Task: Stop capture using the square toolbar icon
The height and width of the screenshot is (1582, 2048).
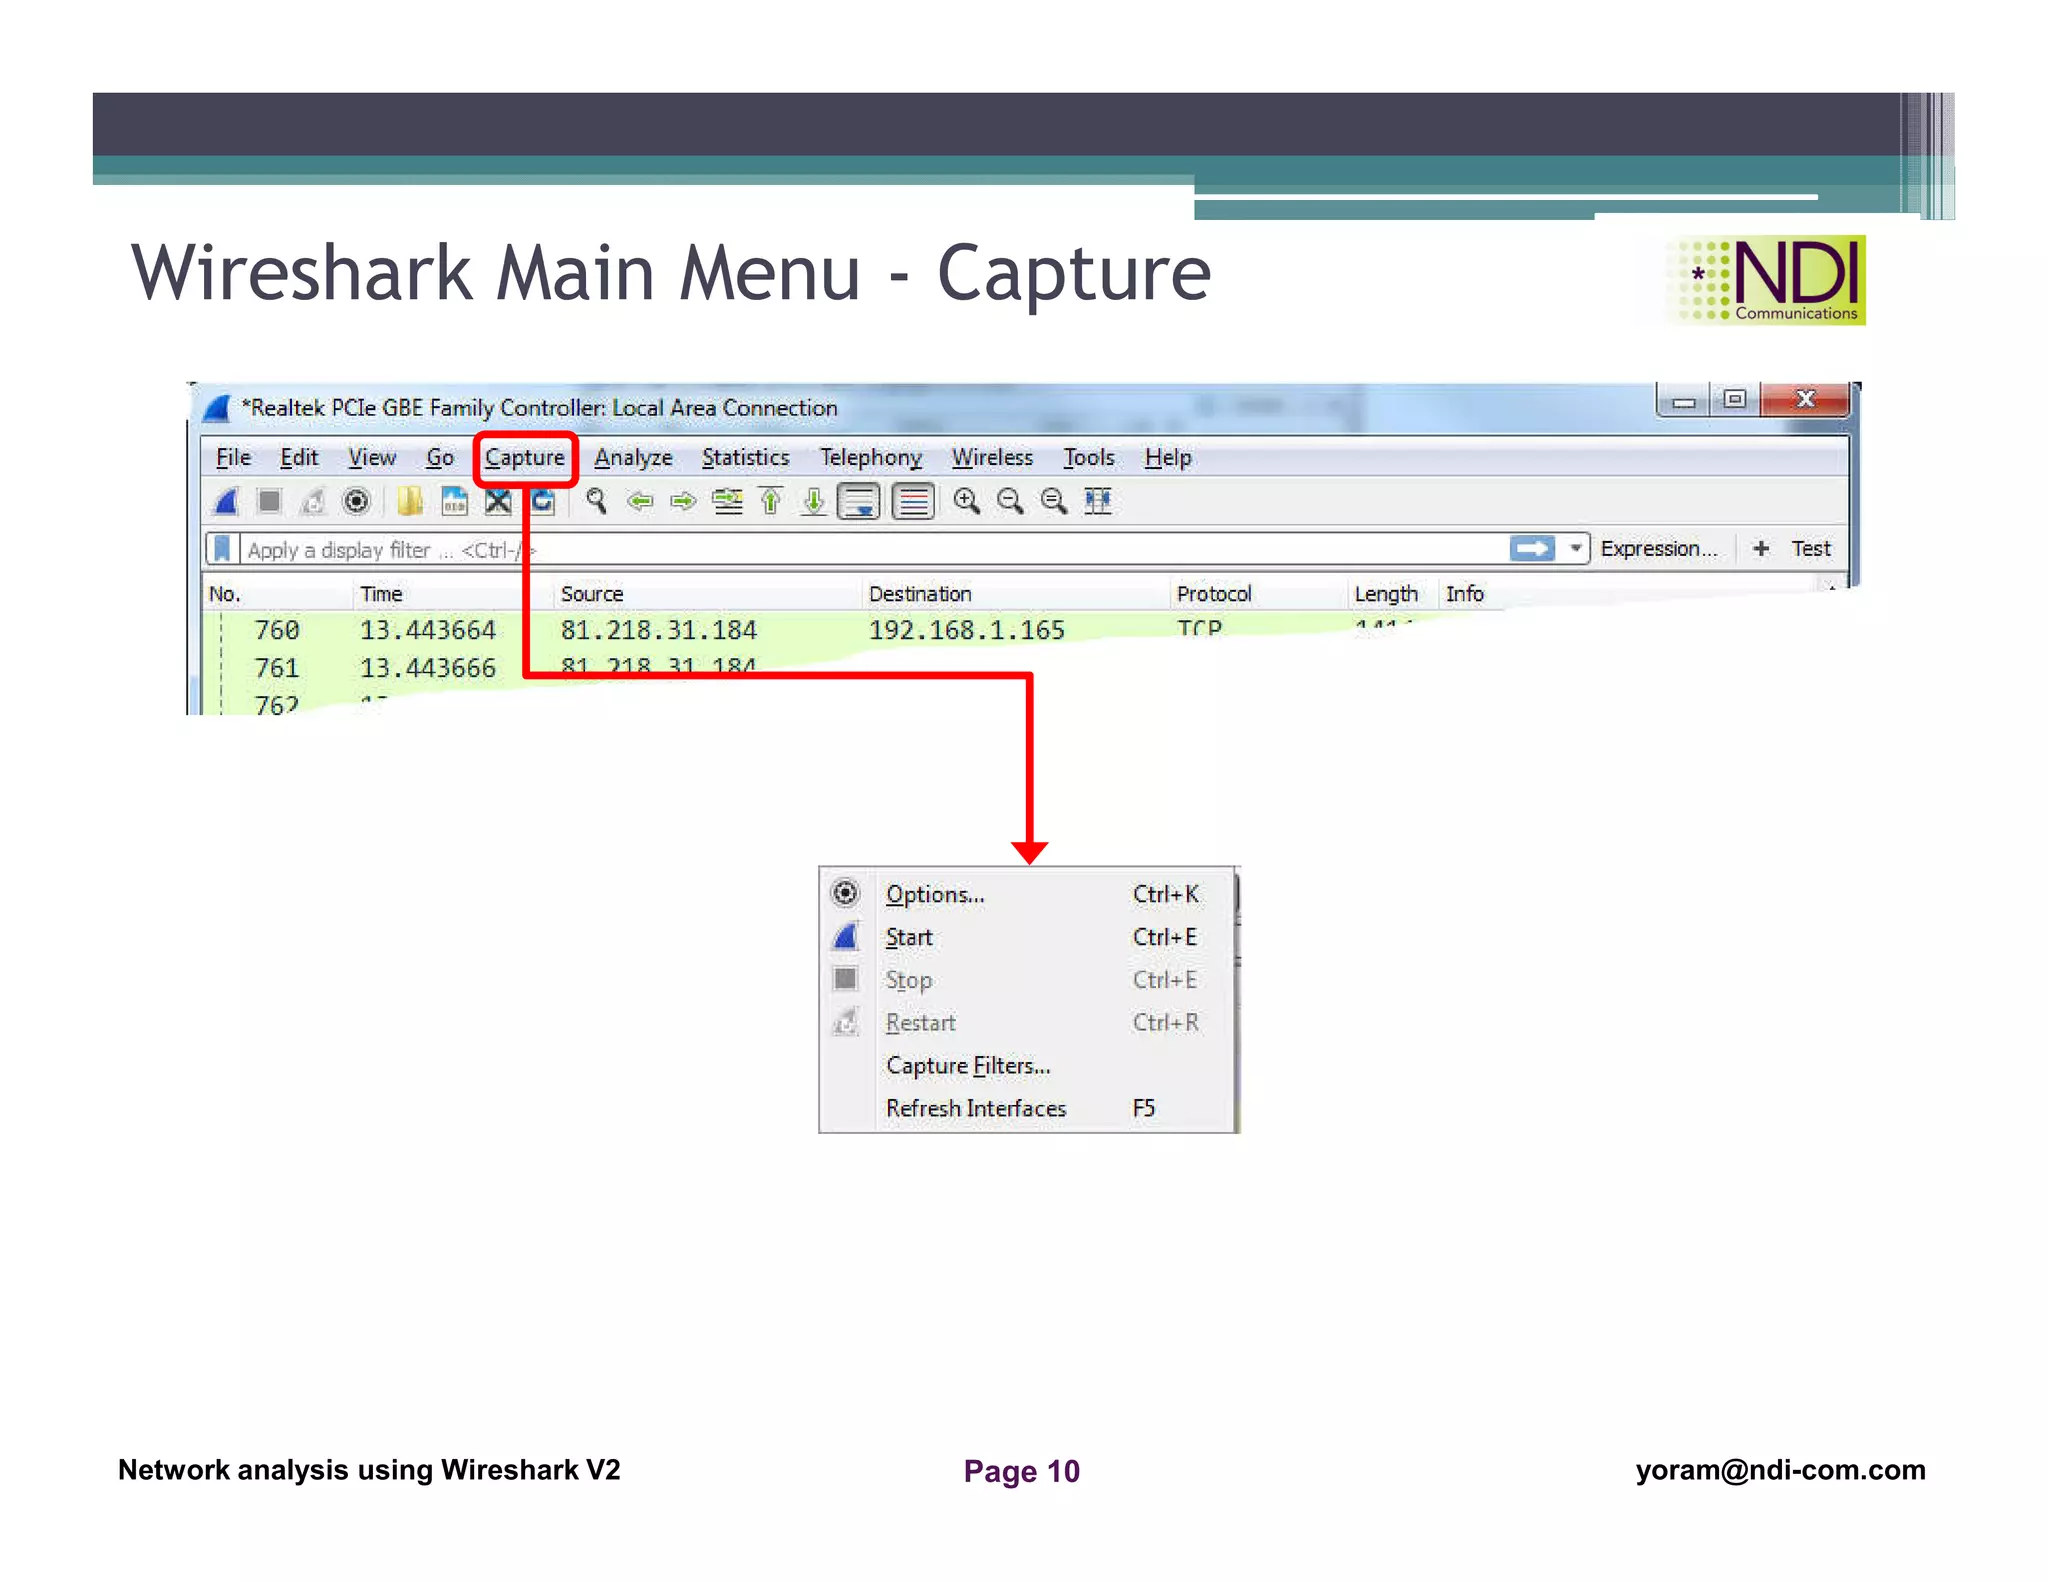Action: [269, 501]
